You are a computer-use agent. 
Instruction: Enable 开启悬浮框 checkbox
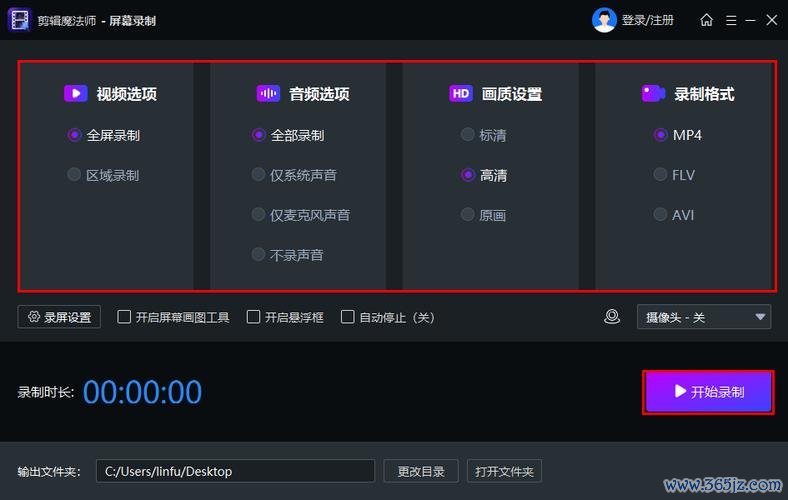253,317
